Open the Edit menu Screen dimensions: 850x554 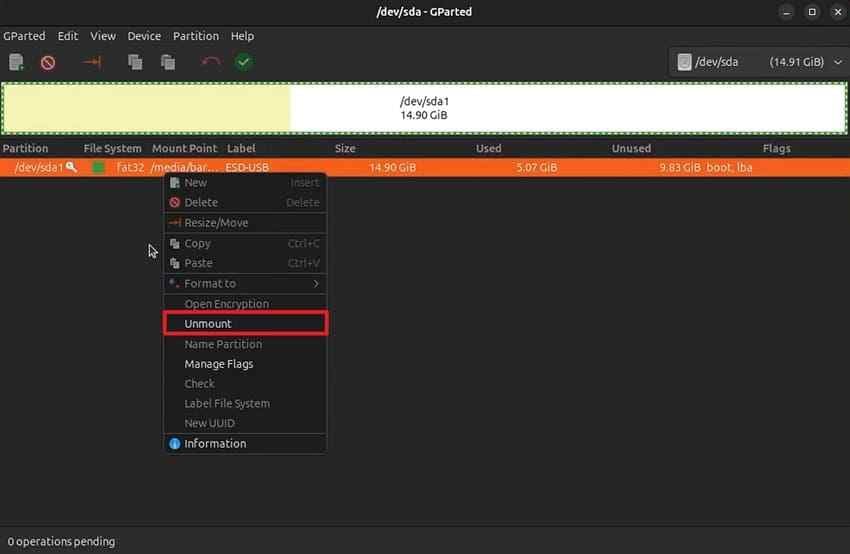point(68,36)
